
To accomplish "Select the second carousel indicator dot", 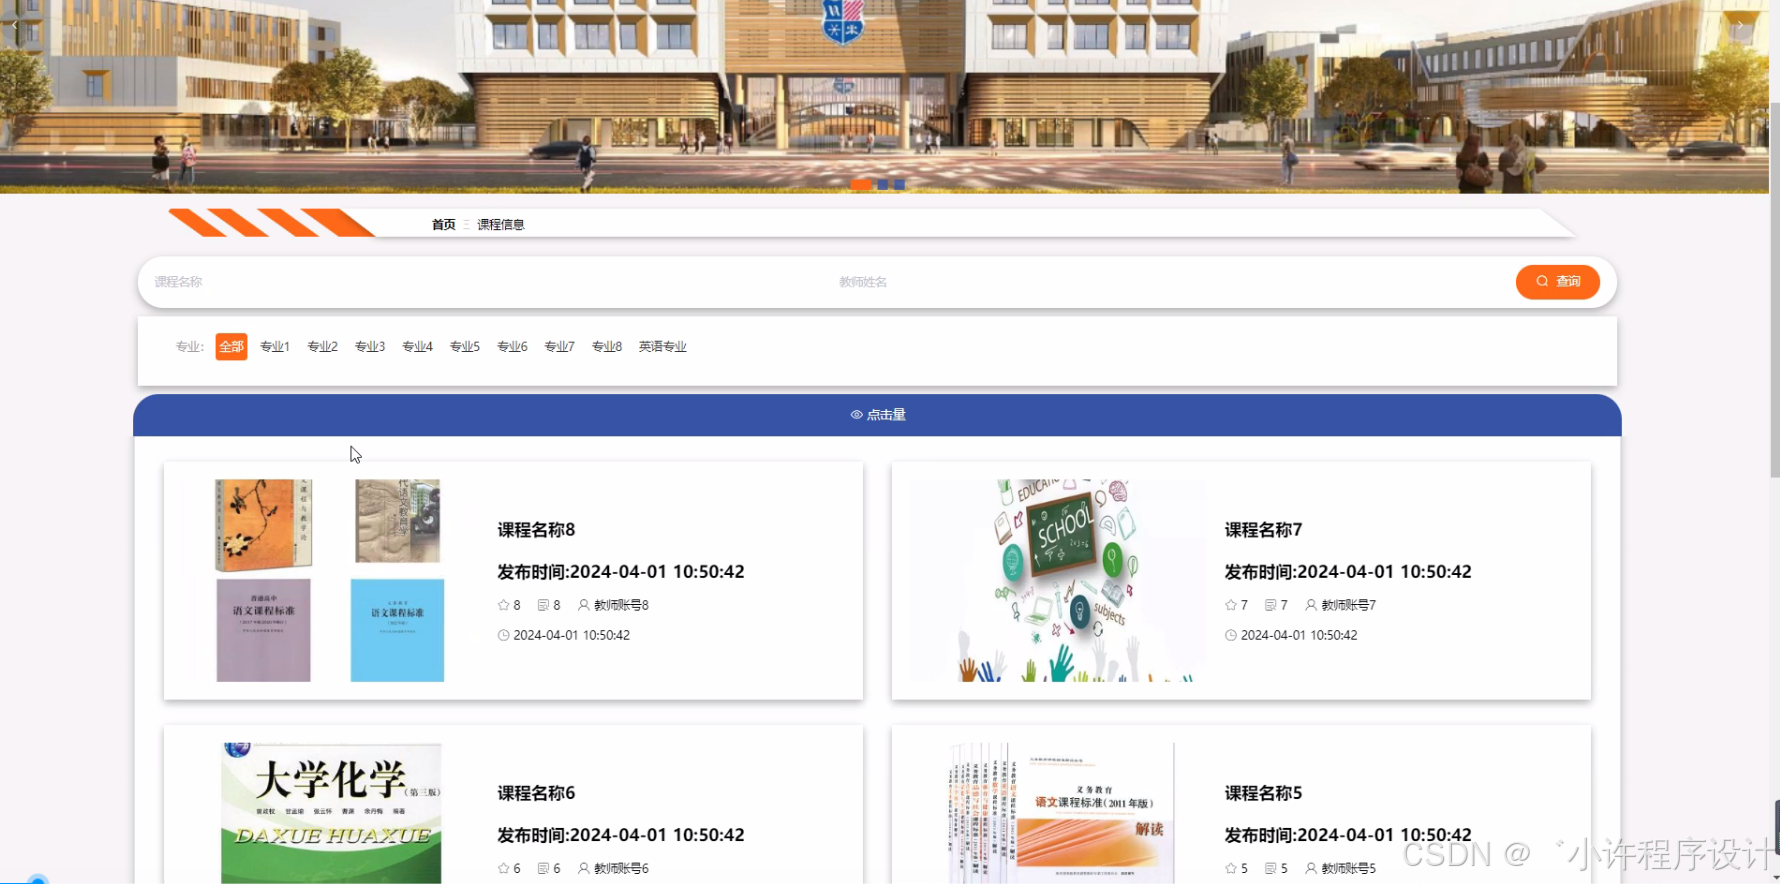I will 882,184.
